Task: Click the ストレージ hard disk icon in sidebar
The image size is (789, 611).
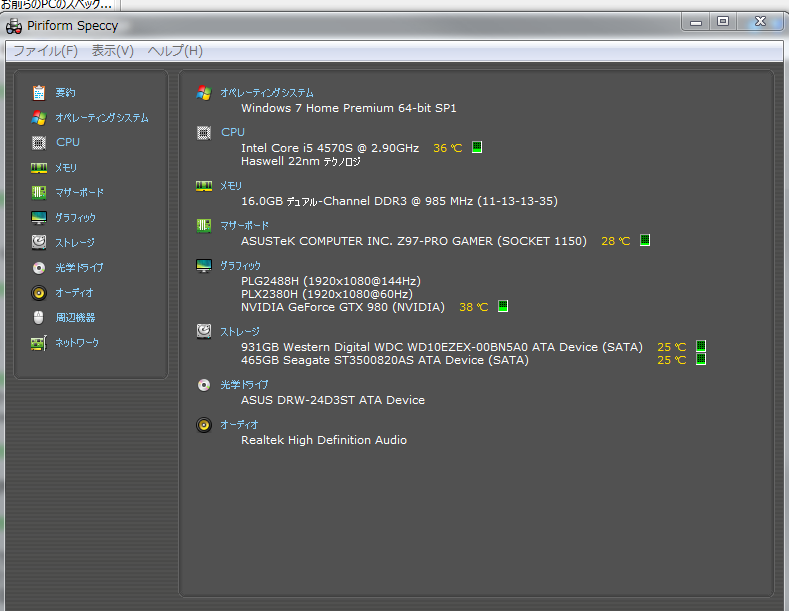Action: [39, 242]
